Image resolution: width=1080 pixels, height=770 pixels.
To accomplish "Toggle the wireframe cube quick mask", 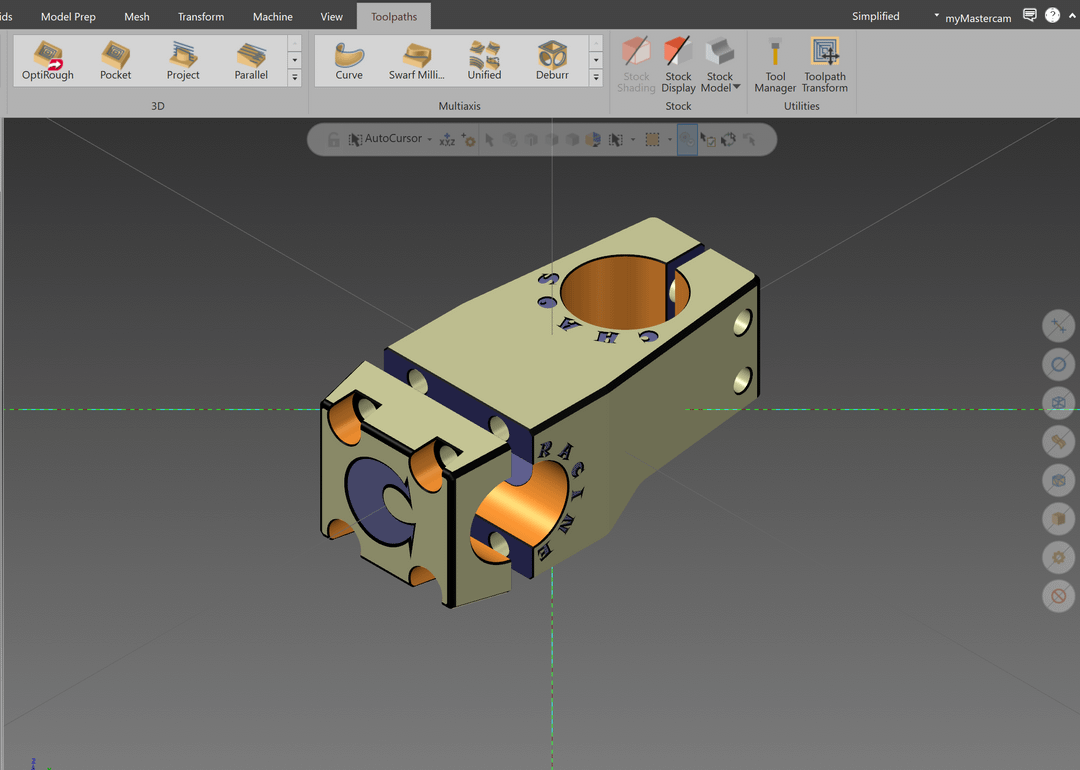I will click(1059, 403).
